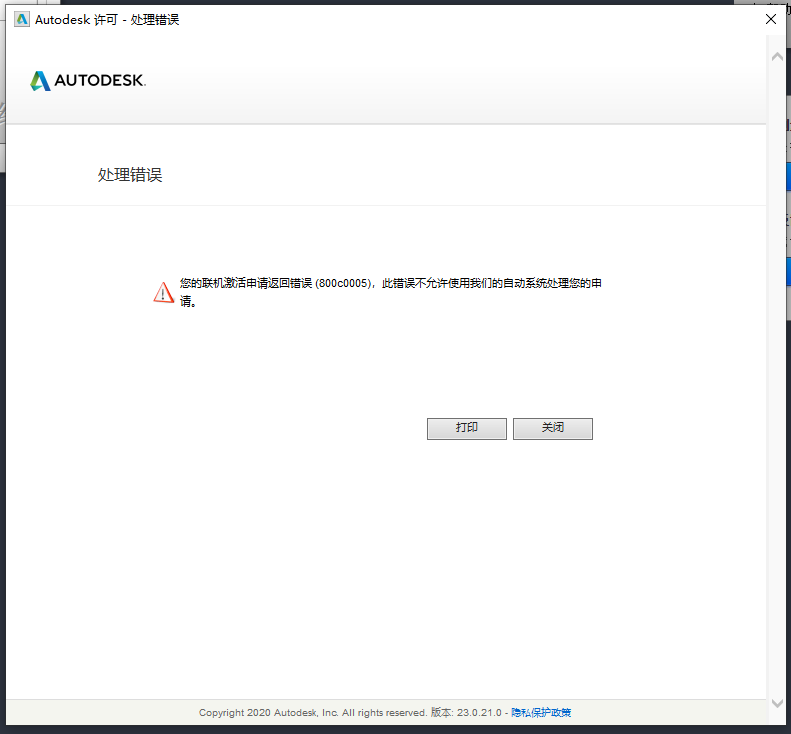Click the 处理错误 page heading
Viewport: 791px width, 734px height.
[x=130, y=175]
